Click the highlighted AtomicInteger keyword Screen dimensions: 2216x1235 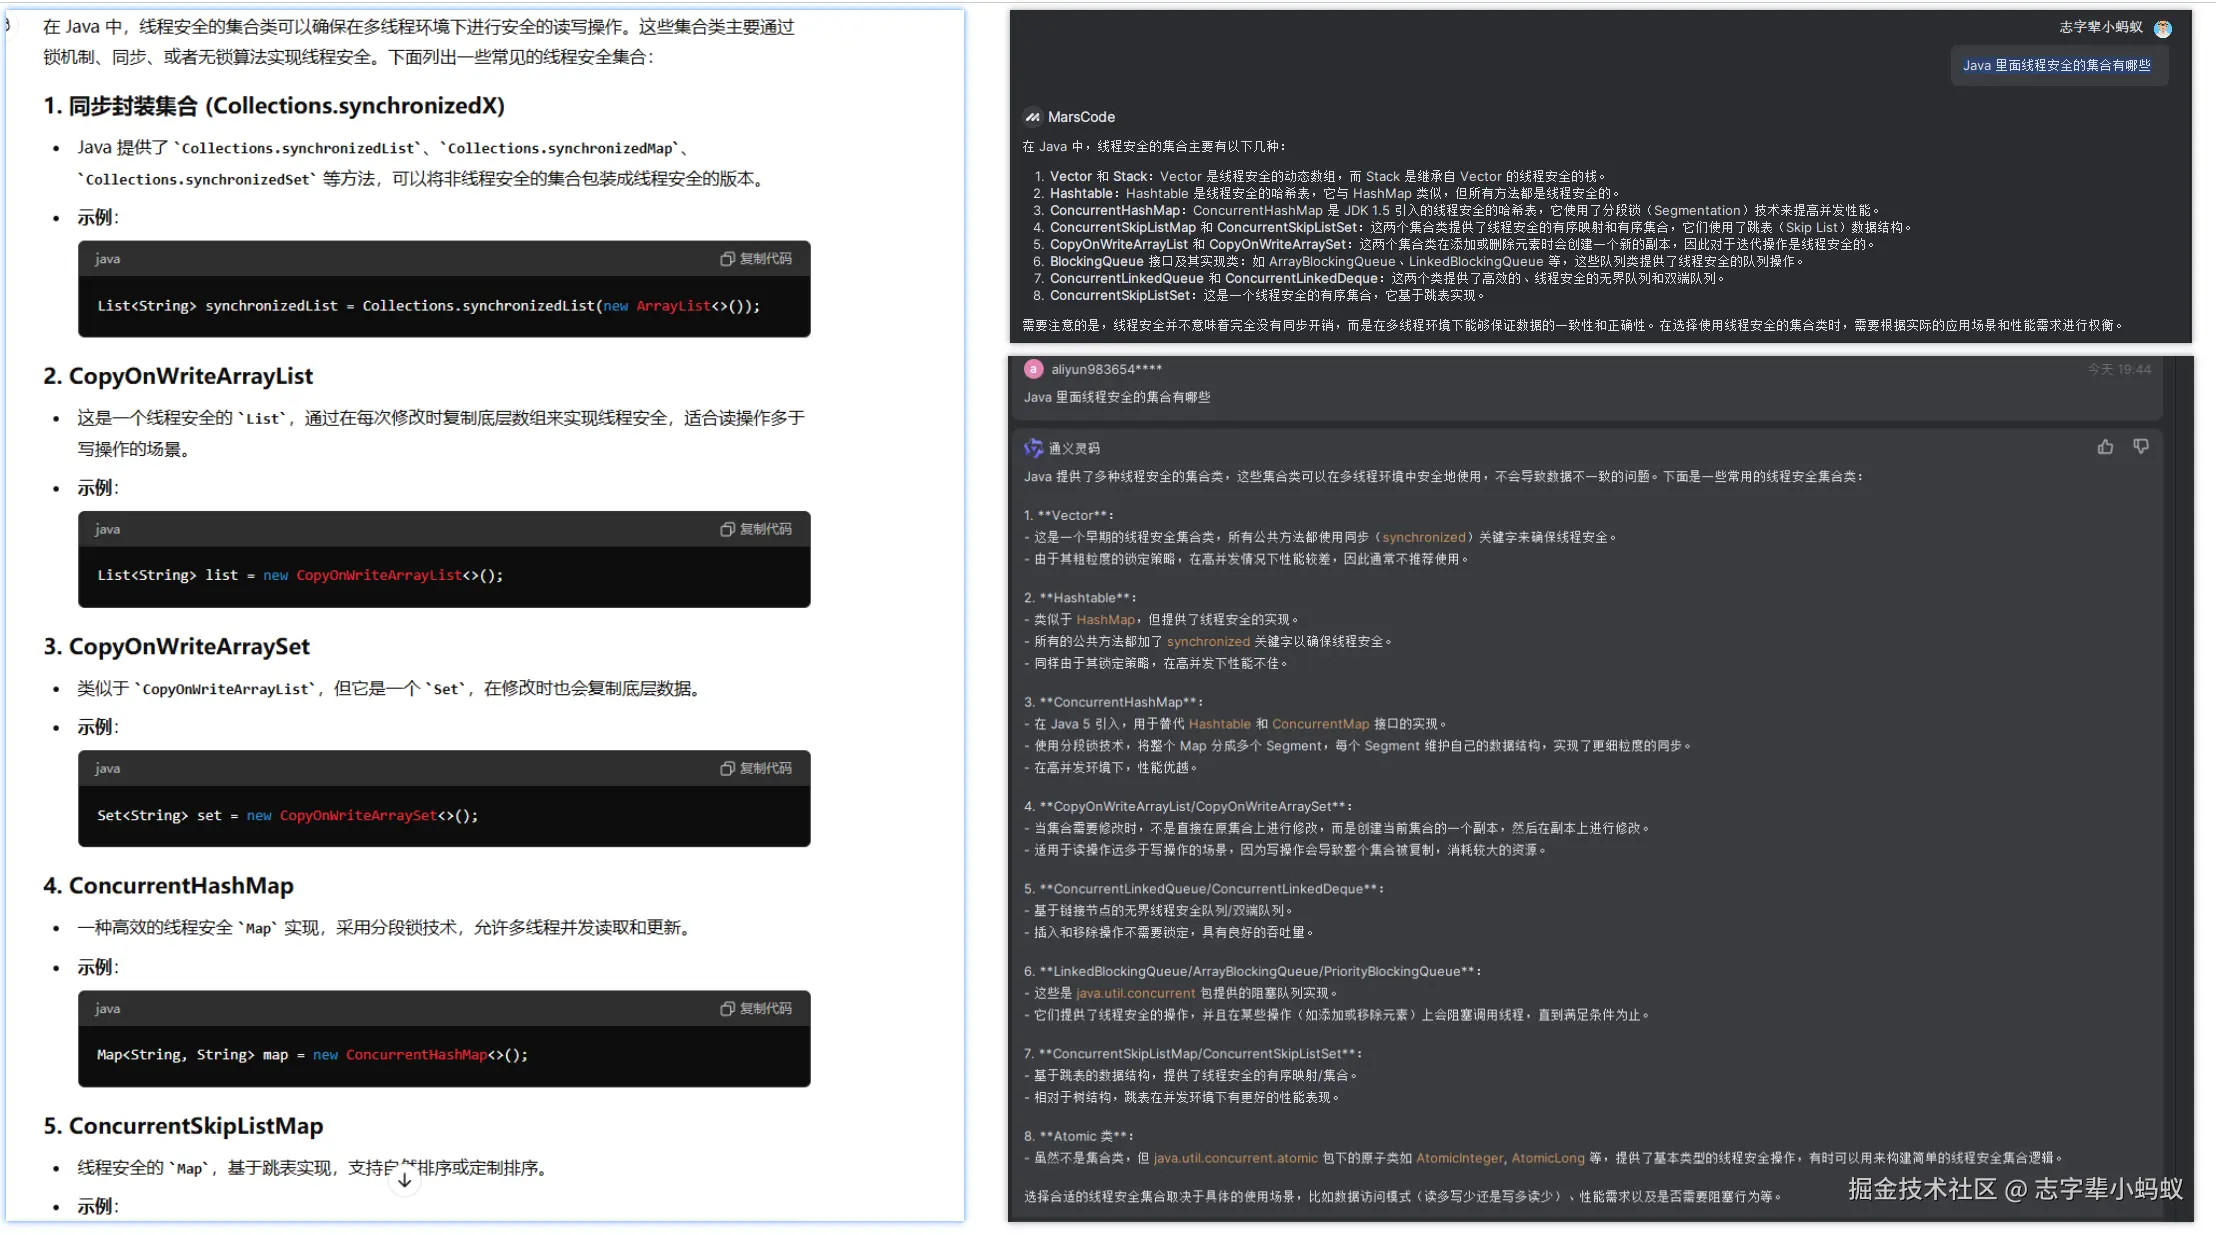[1459, 1158]
